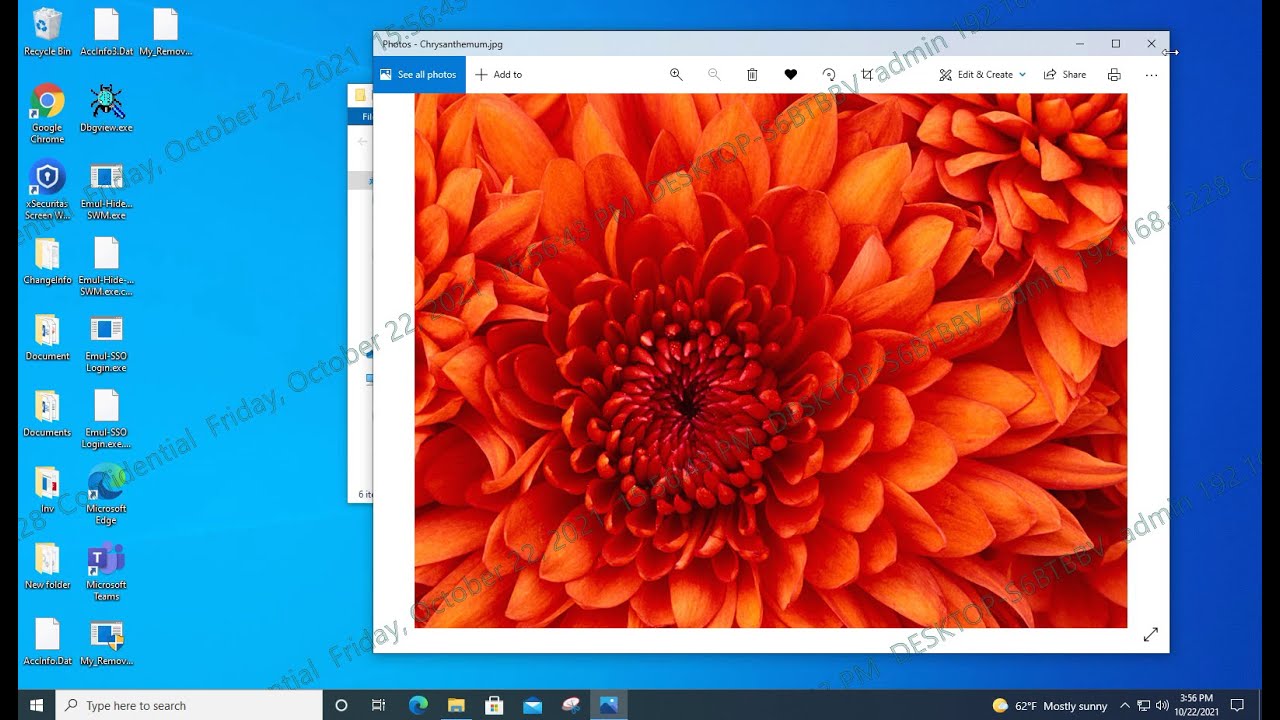
Task: Print the photo
Action: [x=1114, y=75]
